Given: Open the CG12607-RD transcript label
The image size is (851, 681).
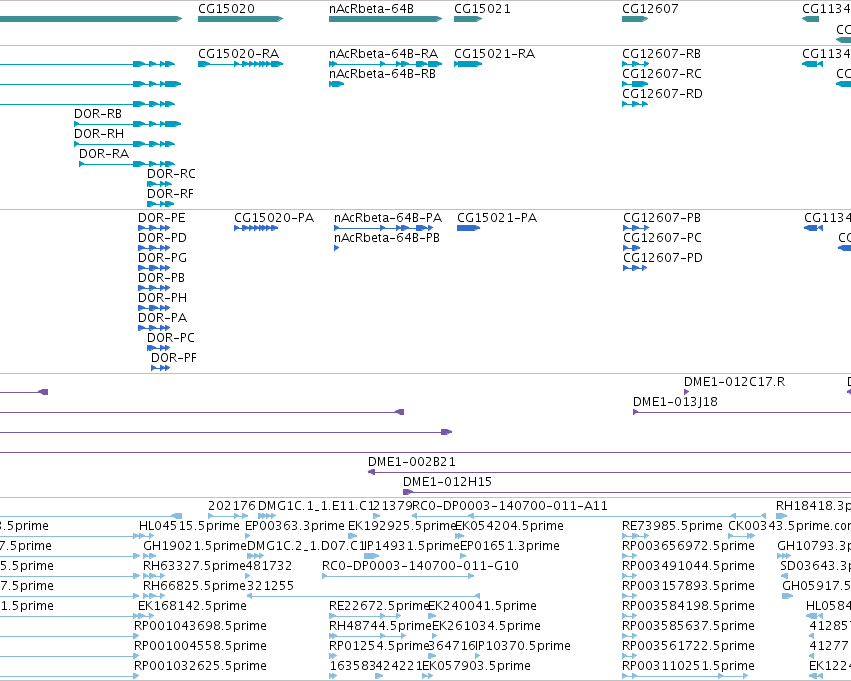Looking at the screenshot, I should [662, 94].
